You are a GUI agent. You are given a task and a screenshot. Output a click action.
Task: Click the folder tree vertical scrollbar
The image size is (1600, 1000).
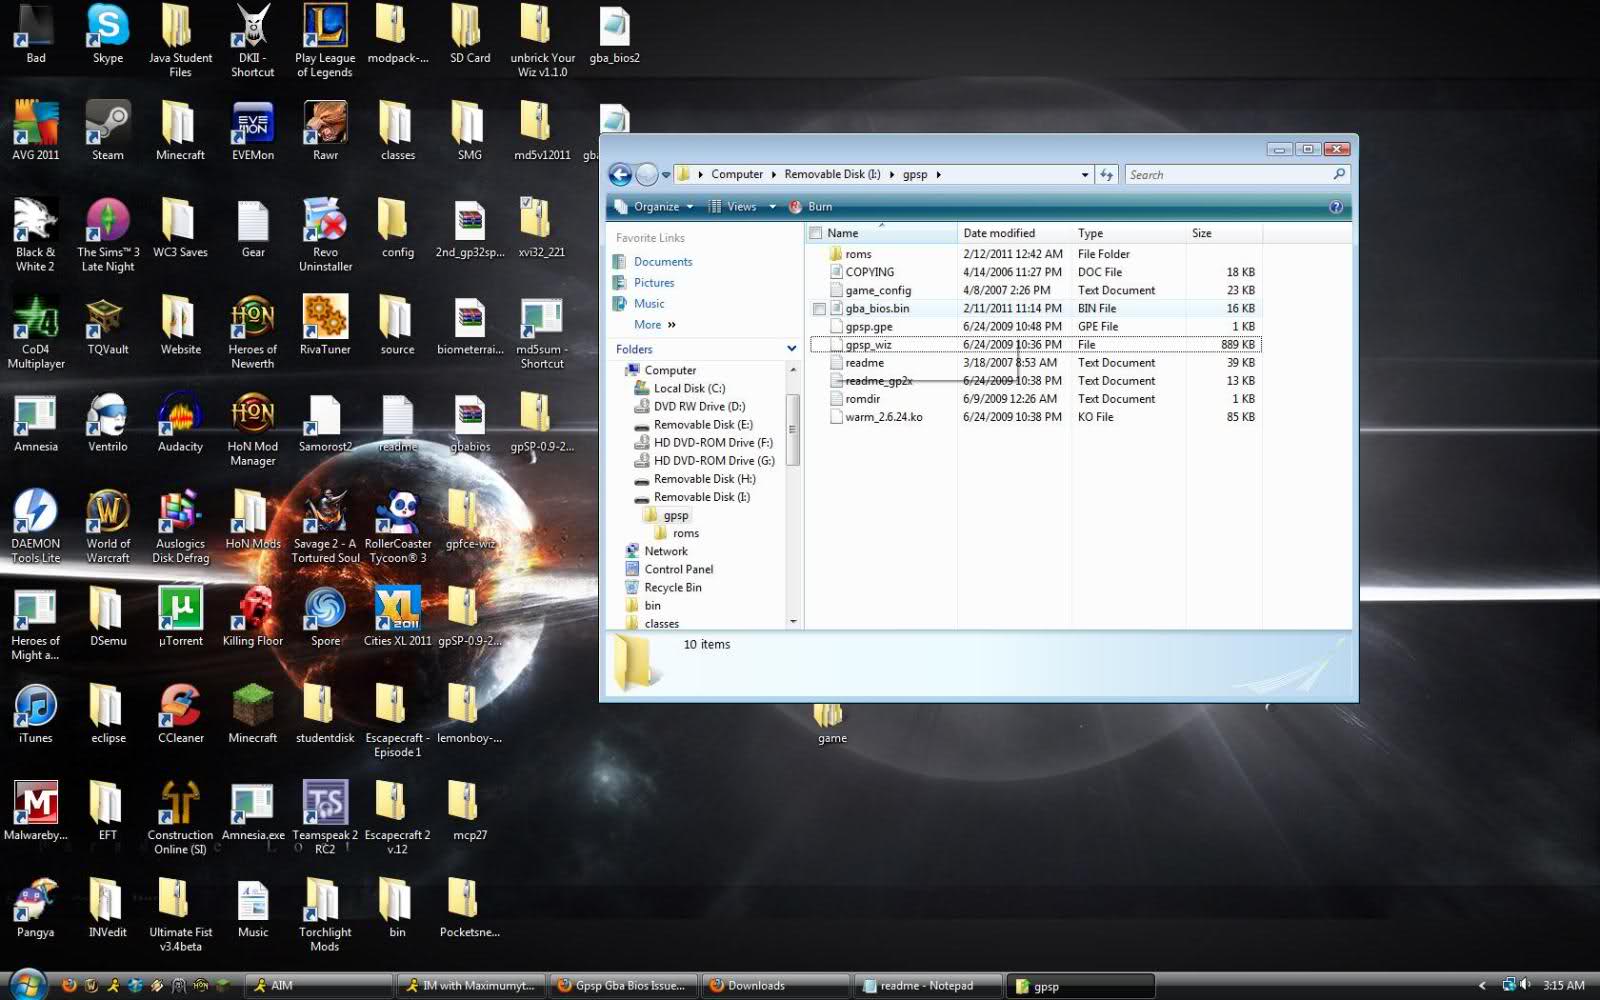tap(793, 430)
